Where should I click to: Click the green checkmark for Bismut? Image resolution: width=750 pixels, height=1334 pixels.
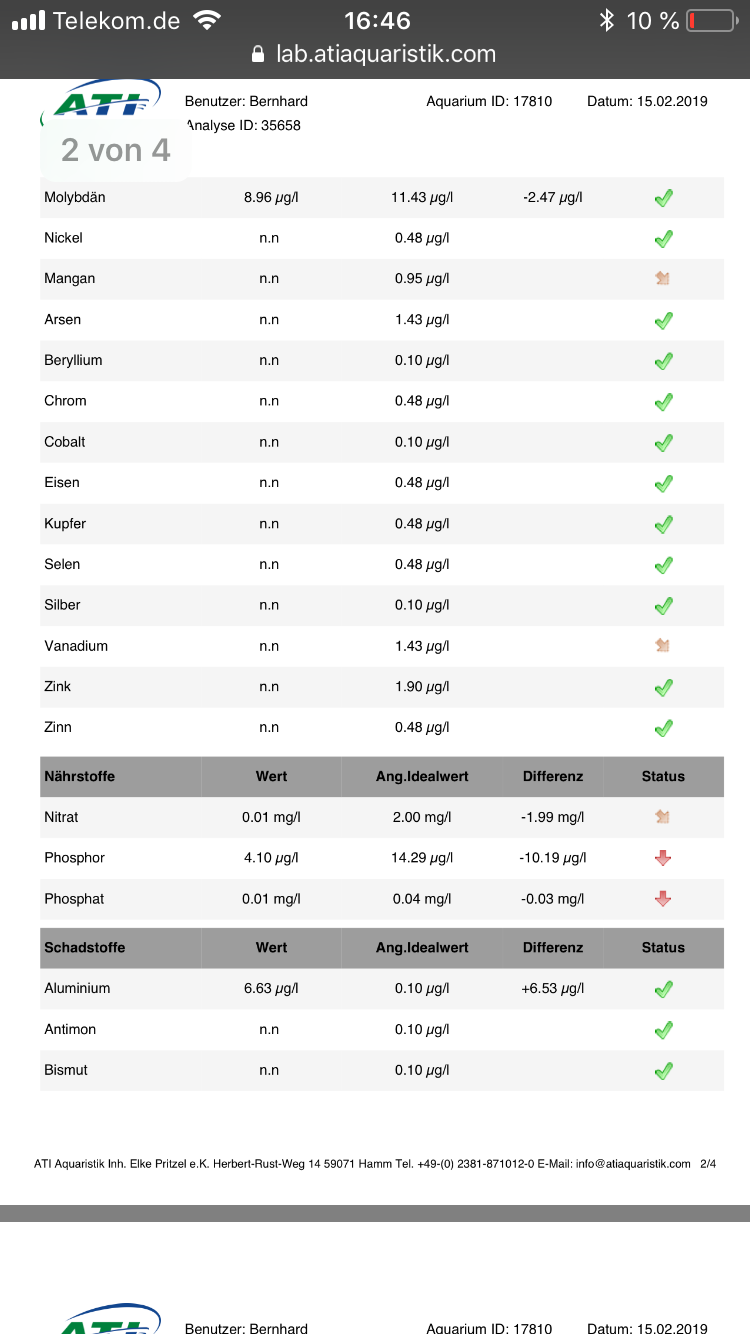pos(663,1071)
